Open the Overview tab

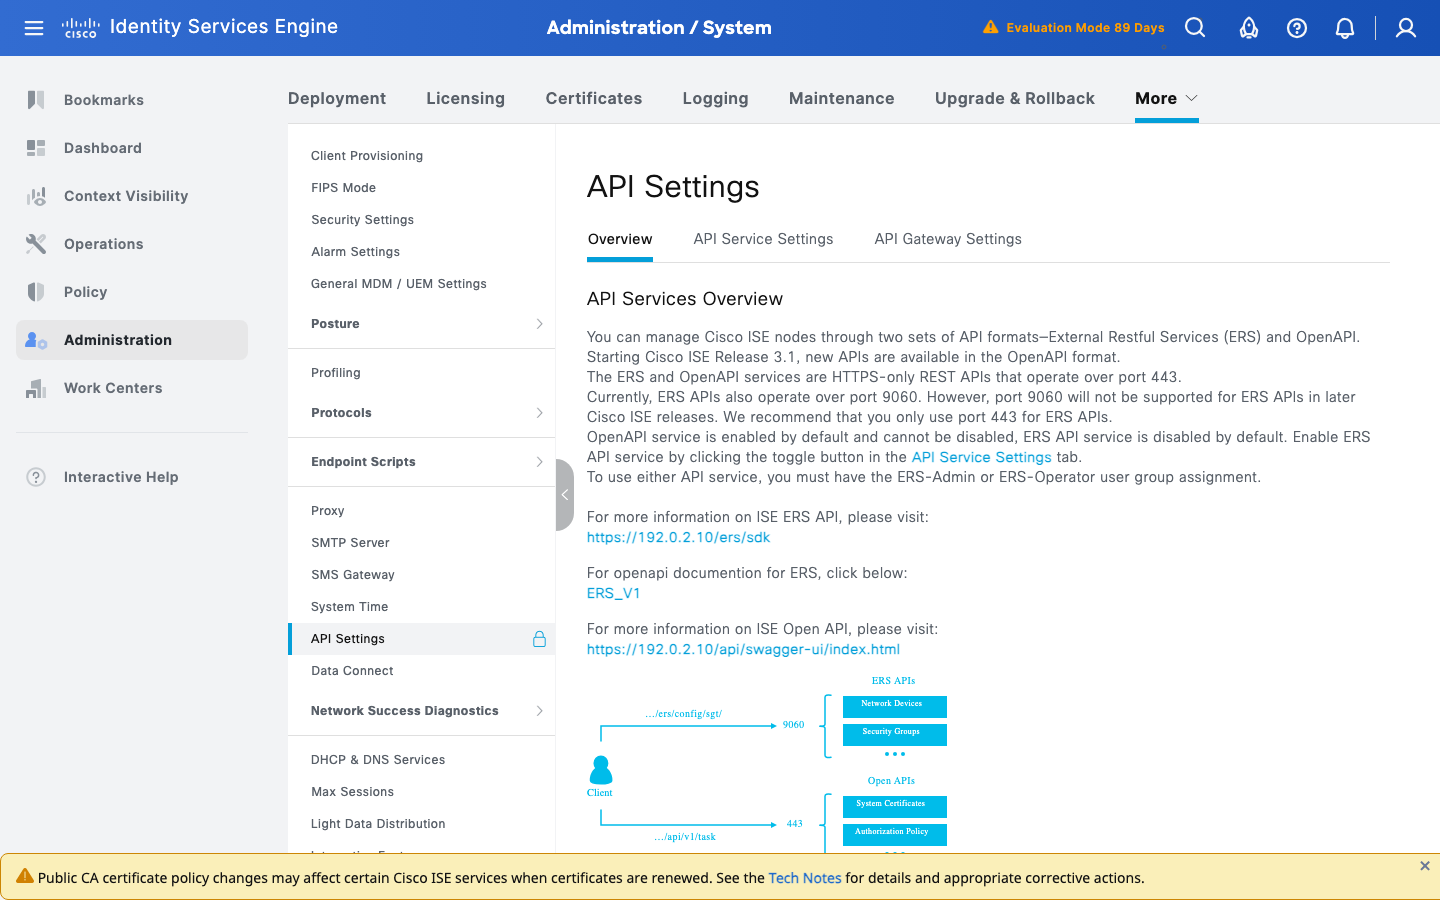click(620, 239)
